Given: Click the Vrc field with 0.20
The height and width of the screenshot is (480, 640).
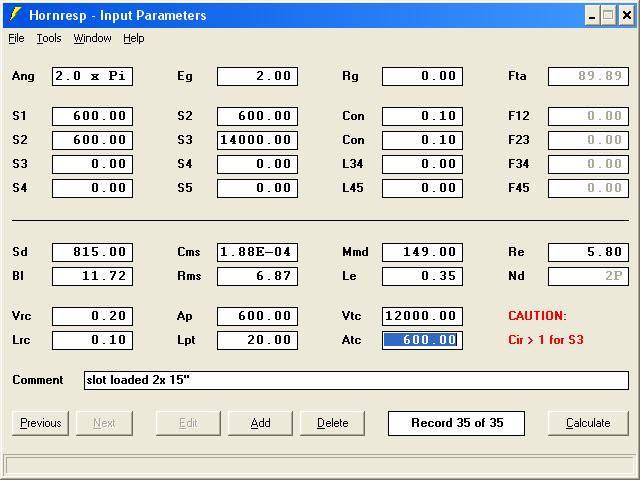Looking at the screenshot, I should pos(92,316).
